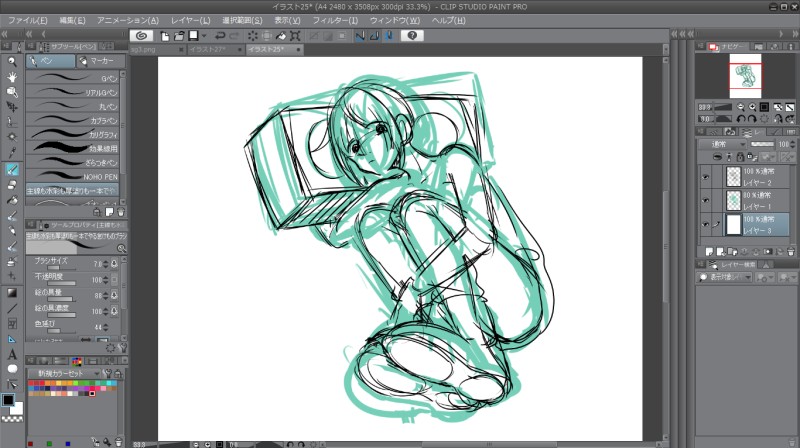Click the layer opacity slider
Image resolution: width=800 pixels, height=448 pixels.
[x=763, y=144]
